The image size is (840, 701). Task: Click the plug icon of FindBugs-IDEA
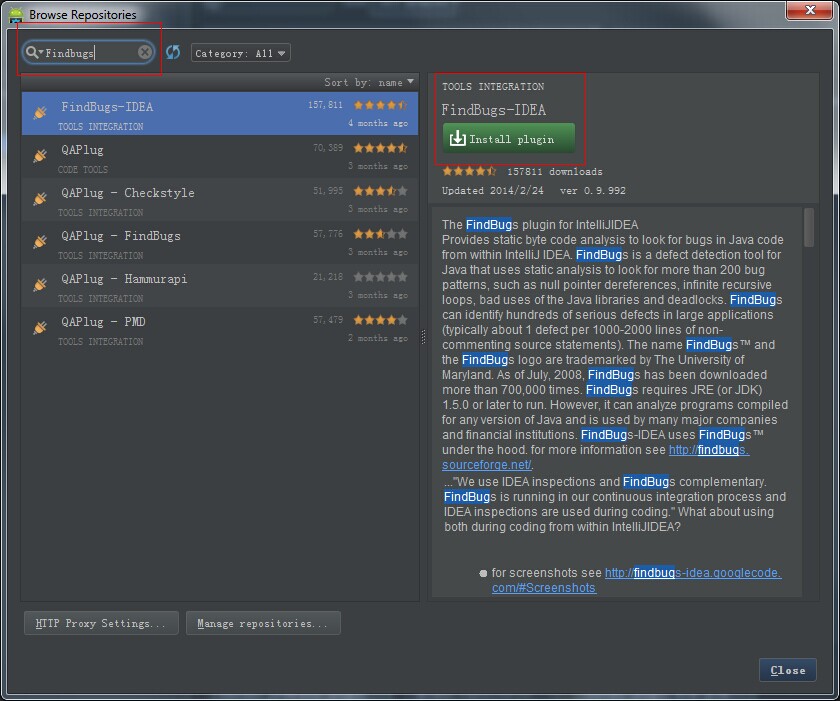click(x=40, y=112)
